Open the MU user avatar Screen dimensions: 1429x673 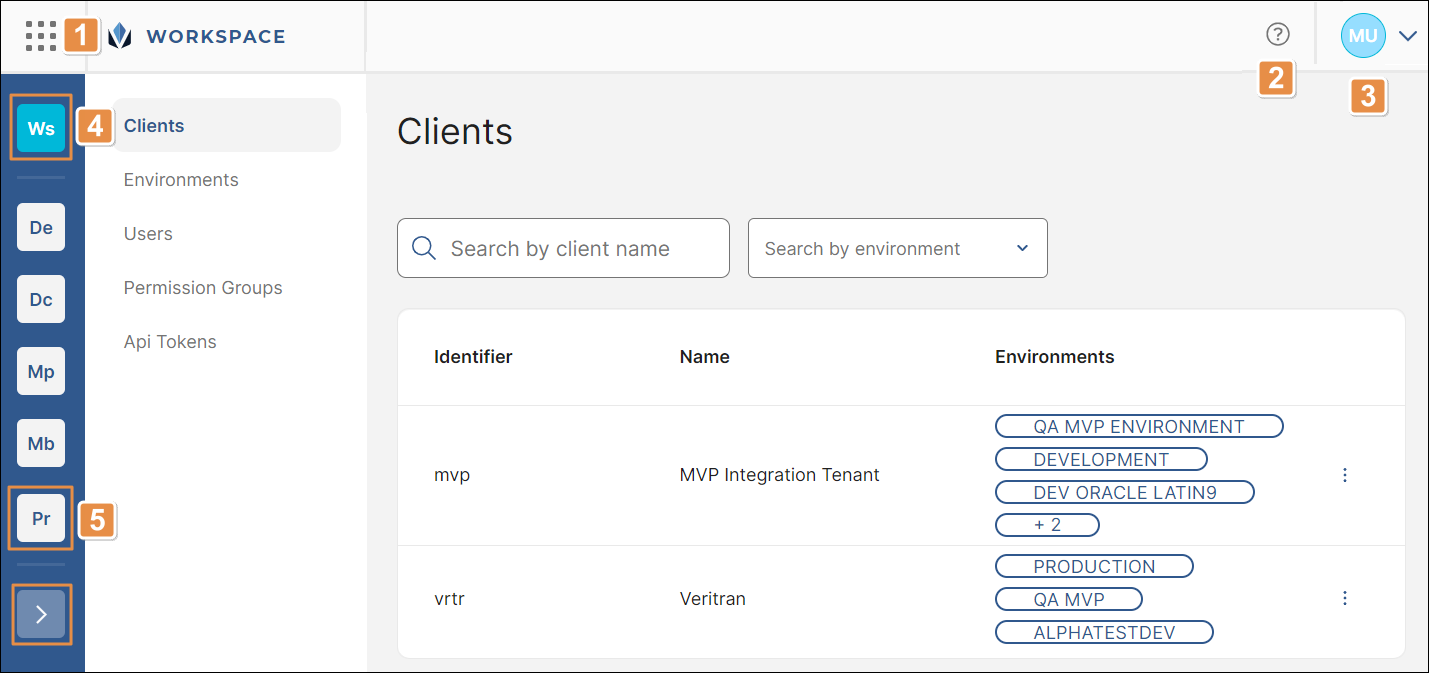[1363, 36]
